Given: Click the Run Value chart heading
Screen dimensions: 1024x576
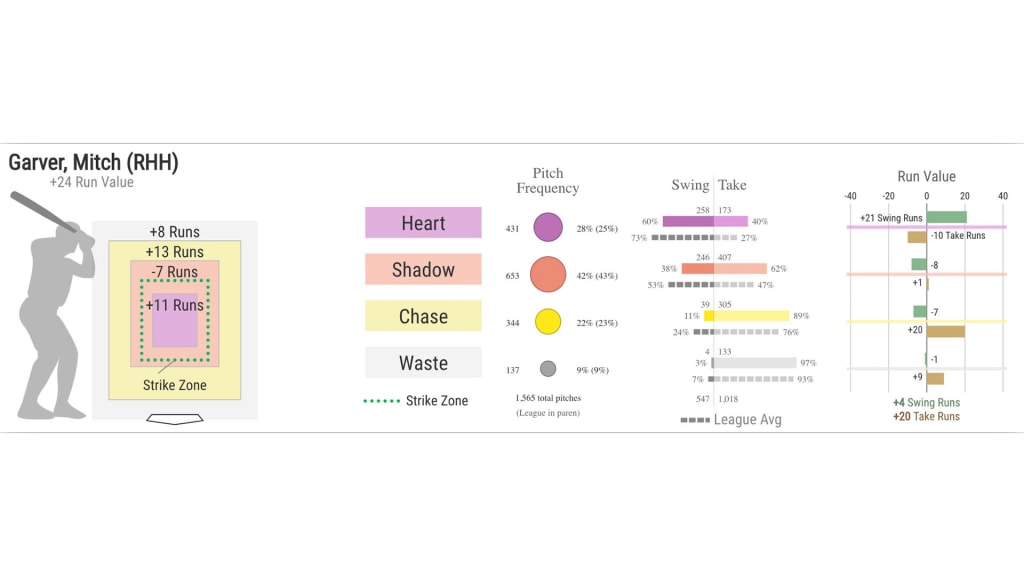Looking at the screenshot, I should [x=926, y=176].
